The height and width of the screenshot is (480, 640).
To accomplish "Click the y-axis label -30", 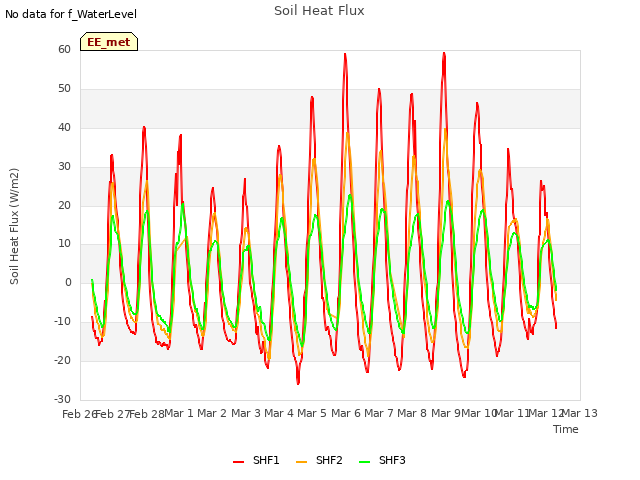I will (x=62, y=399).
